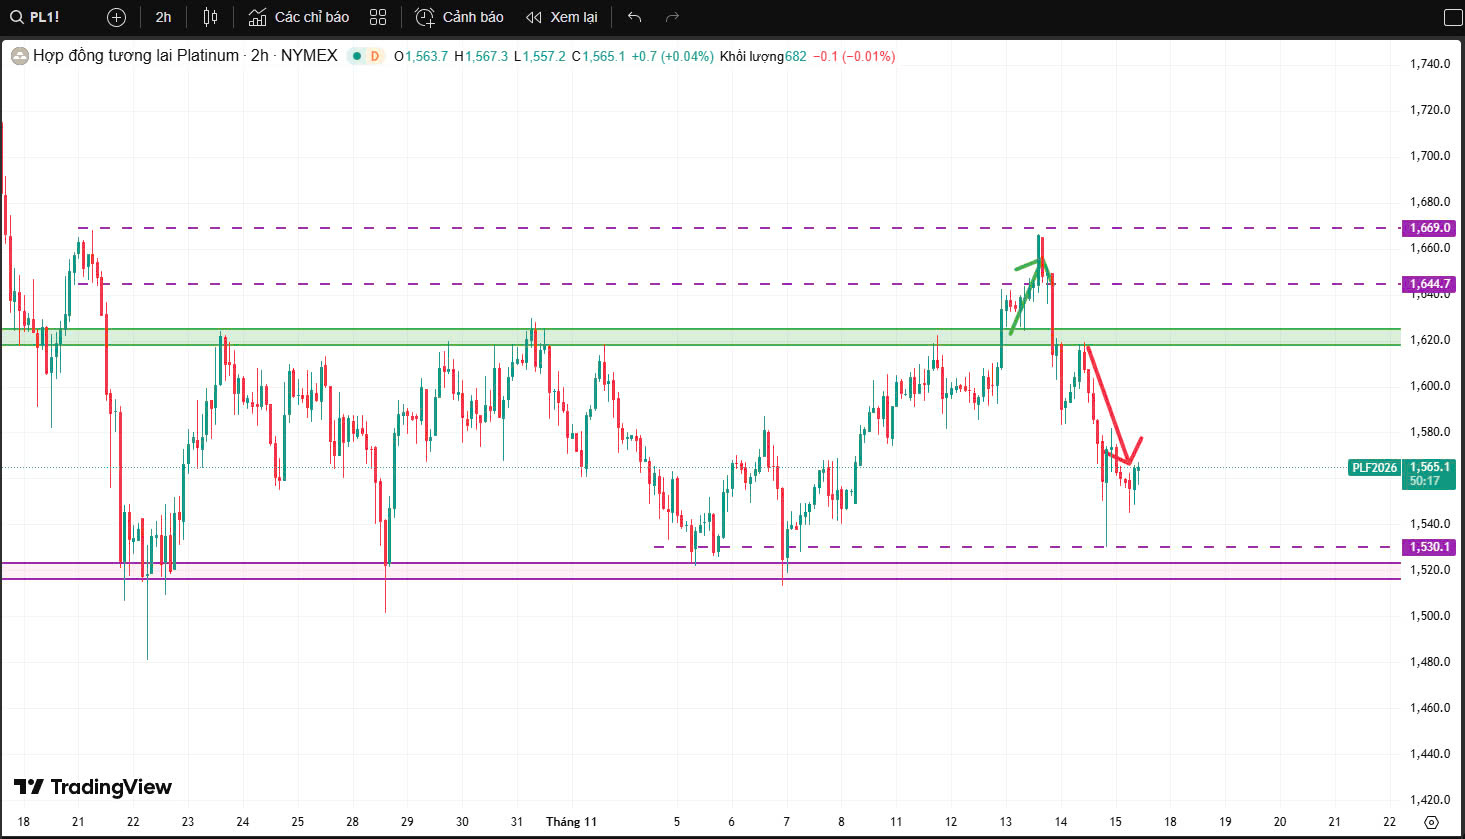
Task: Open PL1! symbol search
Action: point(35,17)
